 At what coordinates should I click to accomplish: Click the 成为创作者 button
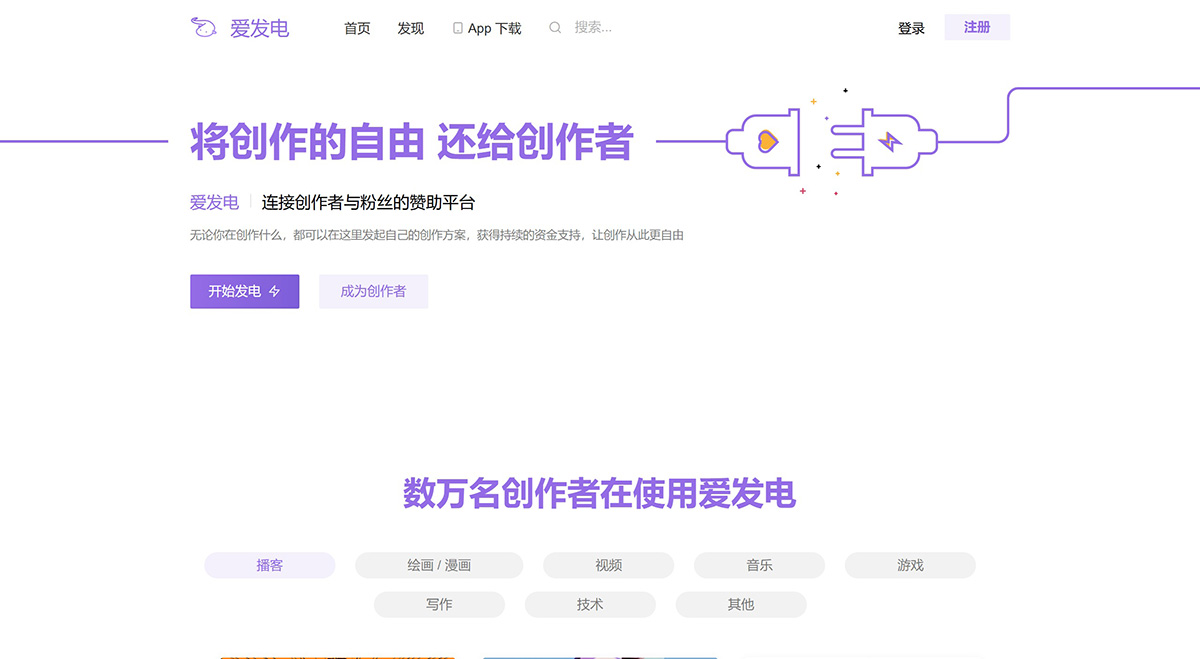pos(373,291)
